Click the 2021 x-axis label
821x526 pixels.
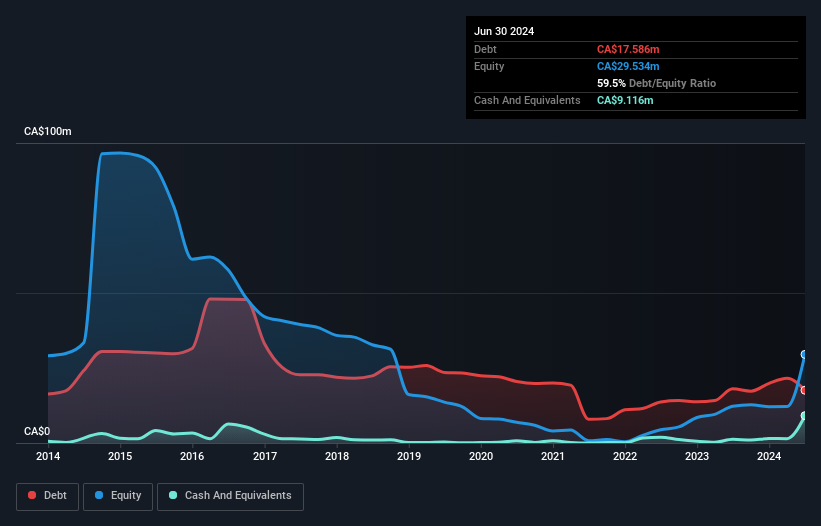[553, 456]
